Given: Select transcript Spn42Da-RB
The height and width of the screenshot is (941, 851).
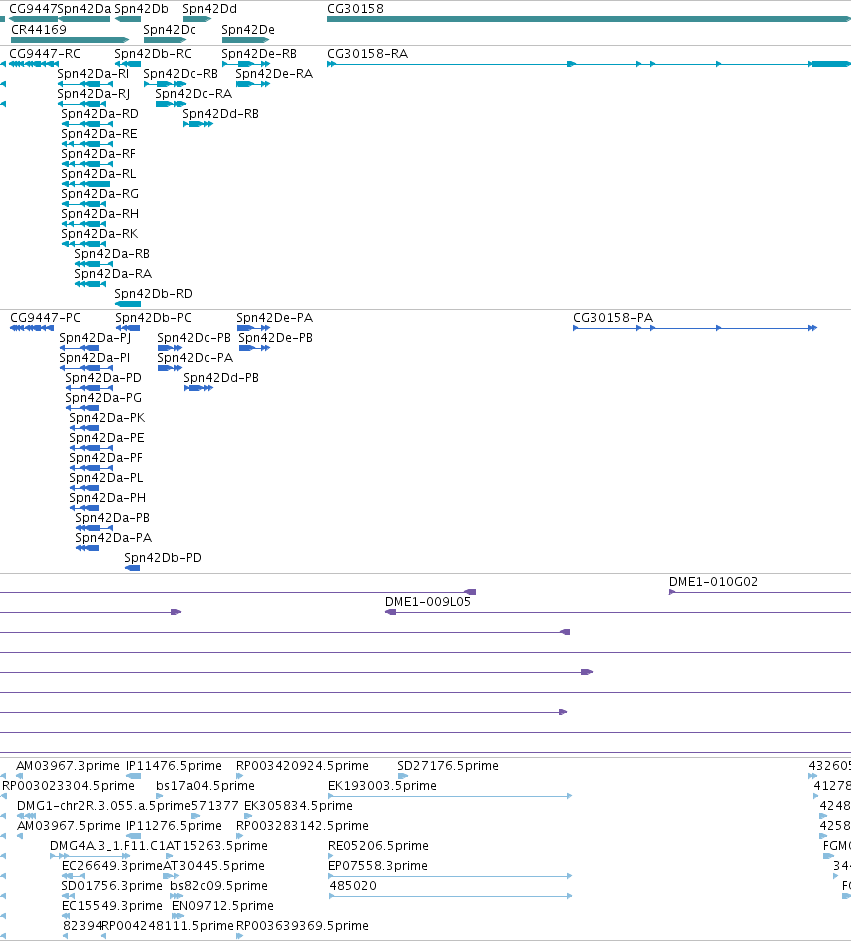Looking at the screenshot, I should point(112,253).
